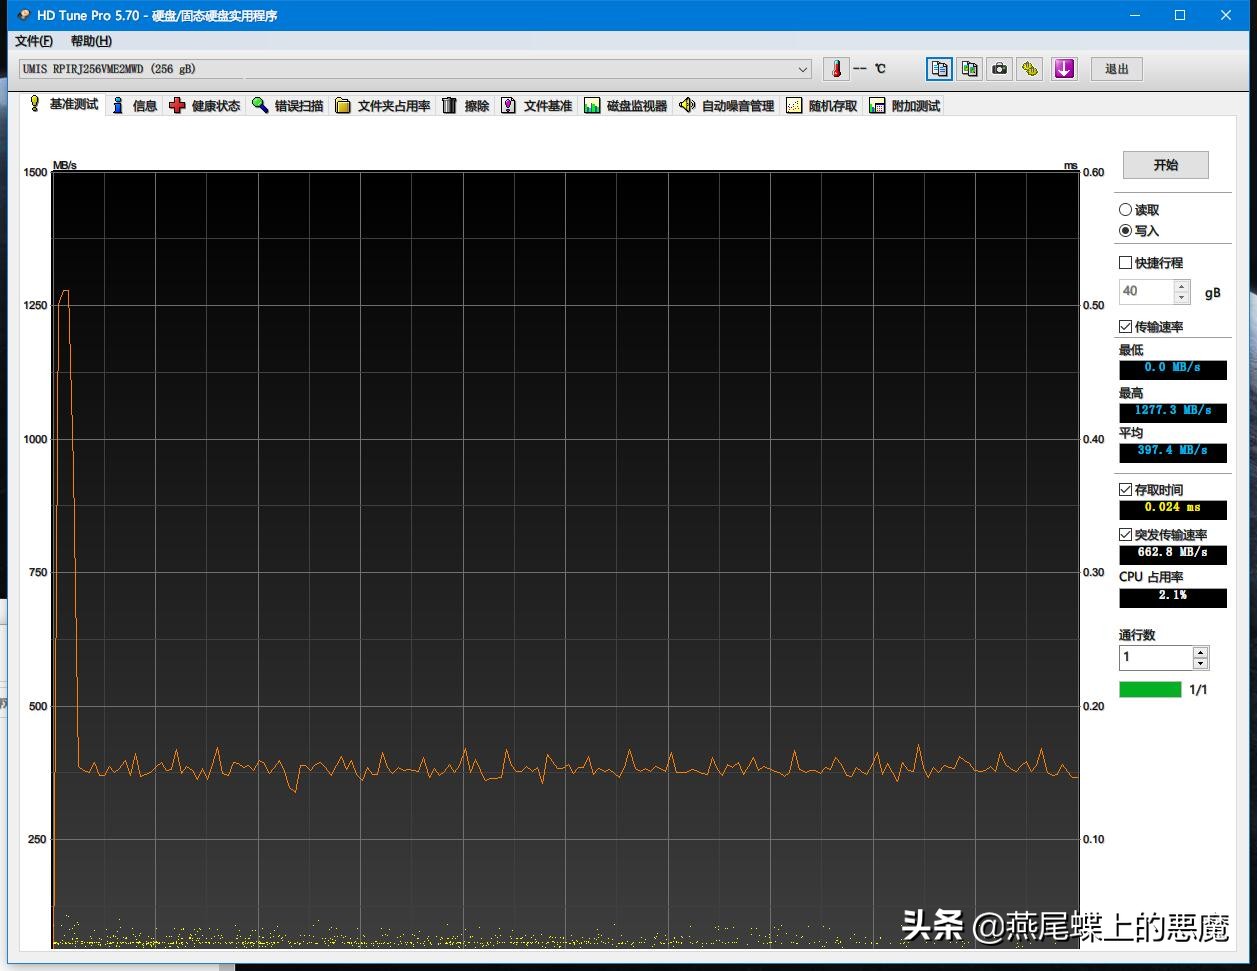
Task: Click the HD Tune Pro title bar icon
Action: pos(24,15)
